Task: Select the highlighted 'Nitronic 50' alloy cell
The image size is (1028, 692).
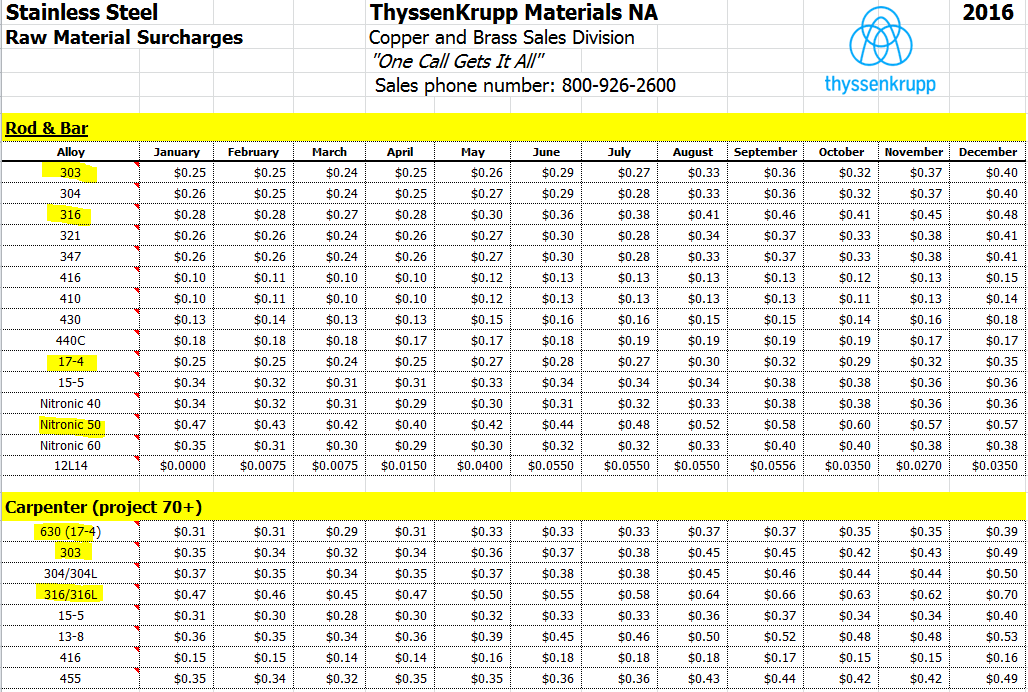Action: coord(70,425)
